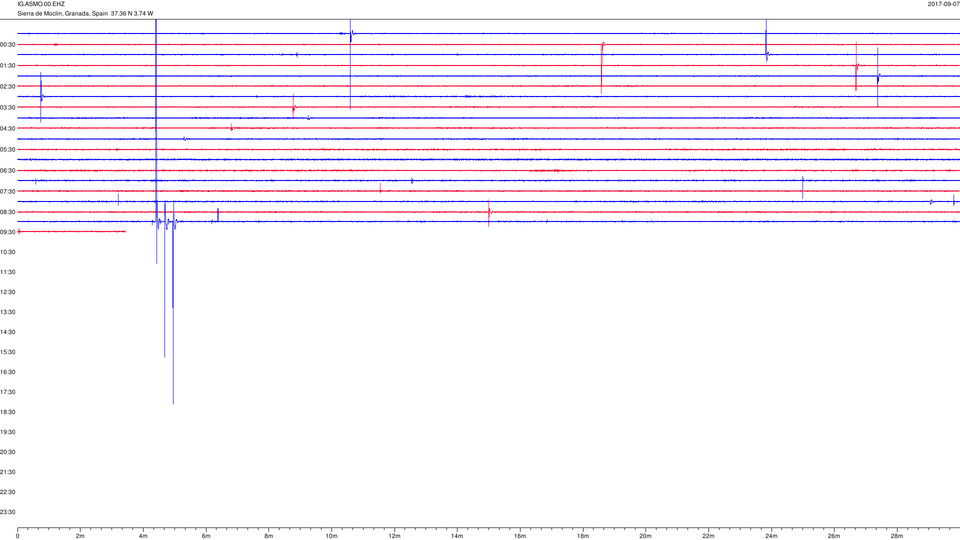This screenshot has height=540, width=960.
Task: Click the station code IG.ASMO.00.EHZ
Action: pyautogui.click(x=41, y=4)
